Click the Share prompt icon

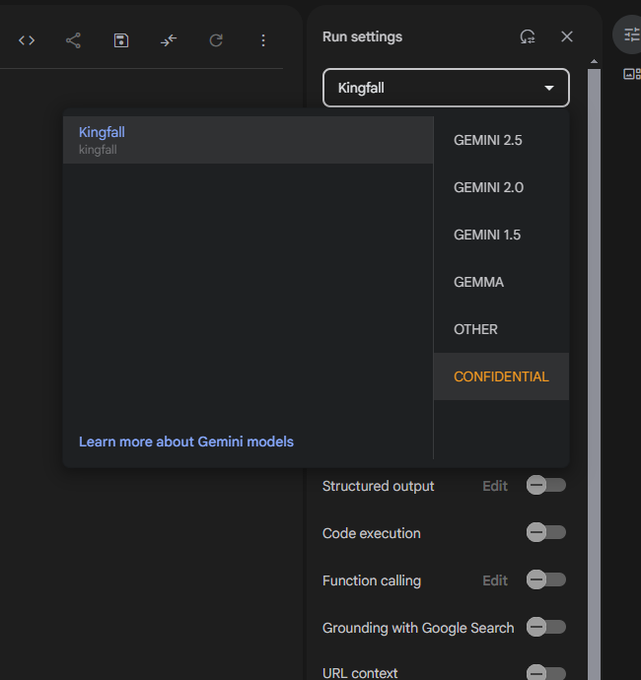(x=73, y=40)
